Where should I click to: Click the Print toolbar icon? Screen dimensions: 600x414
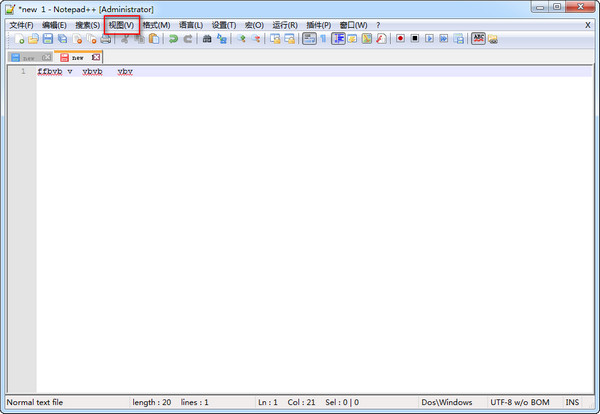click(x=106, y=39)
